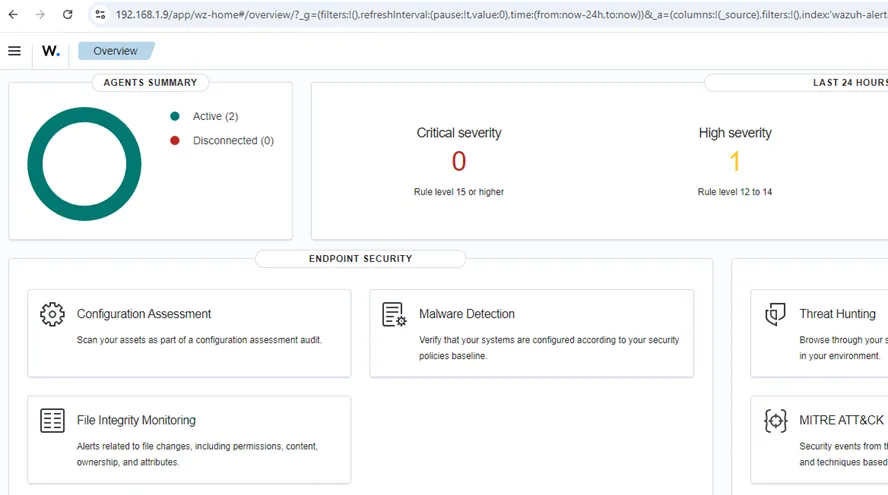Click 'Scan your assets' description text

(199, 340)
